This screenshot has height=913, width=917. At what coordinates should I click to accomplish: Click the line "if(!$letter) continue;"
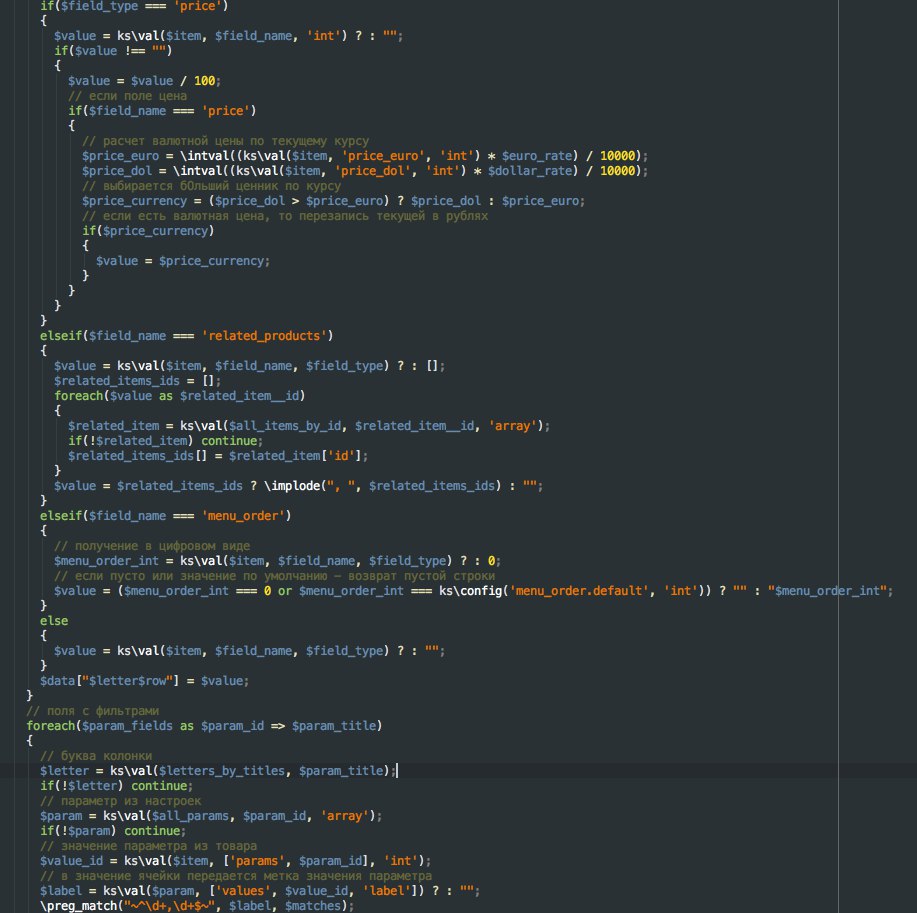click(116, 786)
